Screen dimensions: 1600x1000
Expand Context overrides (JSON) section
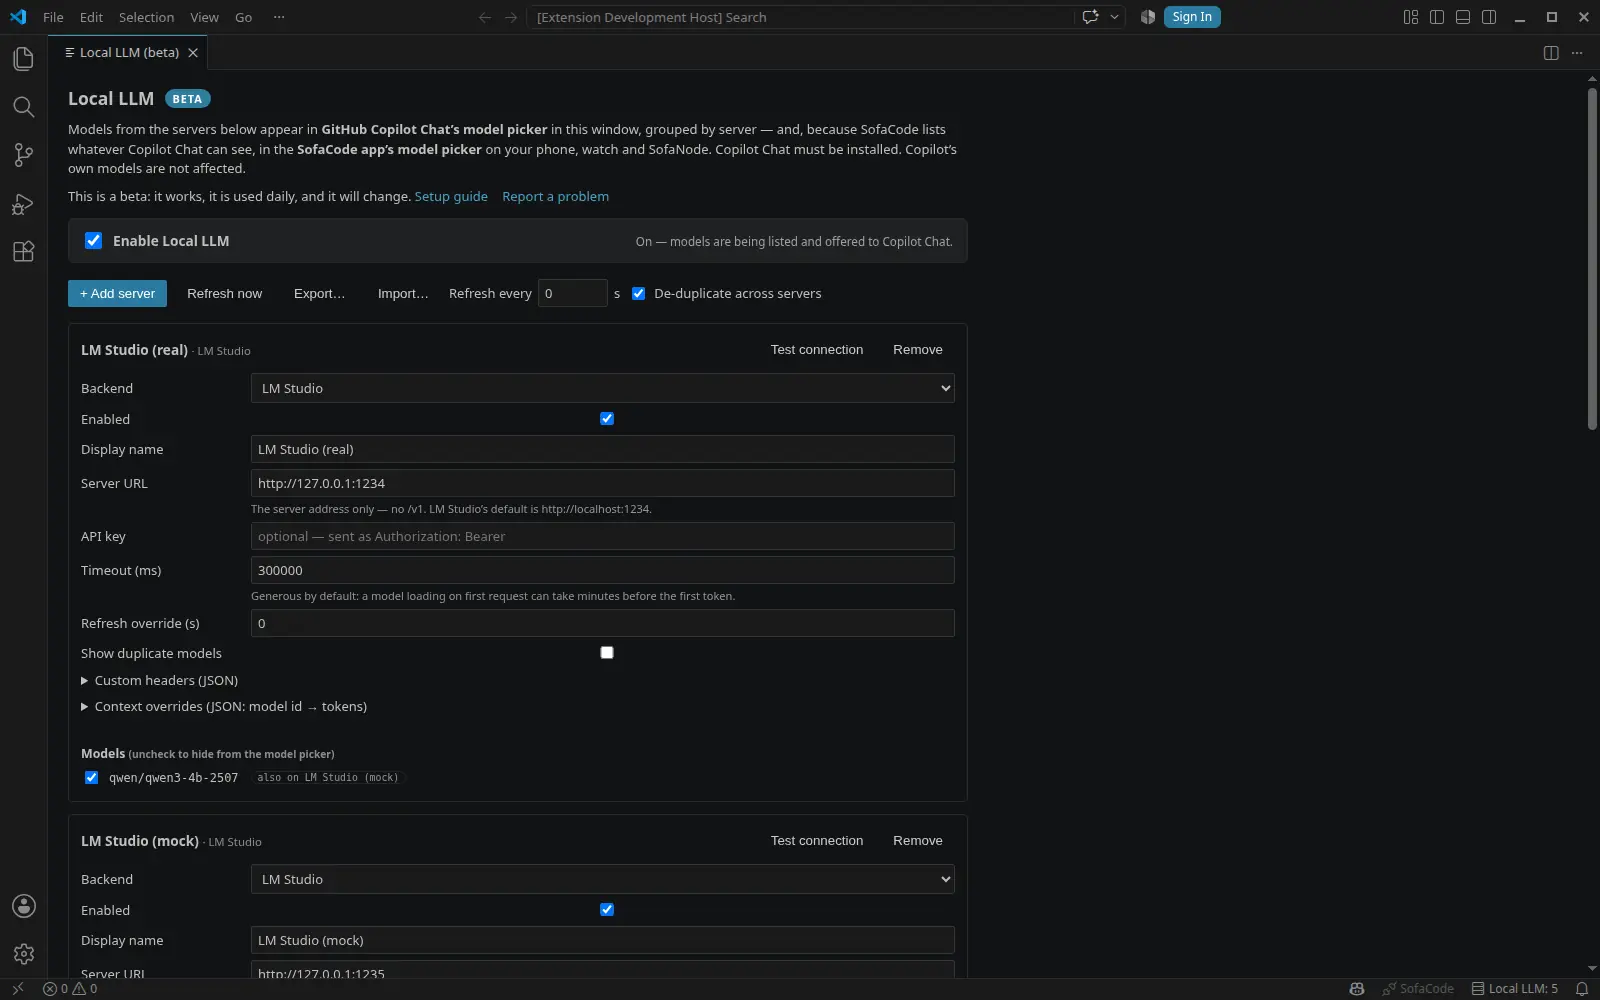[x=224, y=706]
